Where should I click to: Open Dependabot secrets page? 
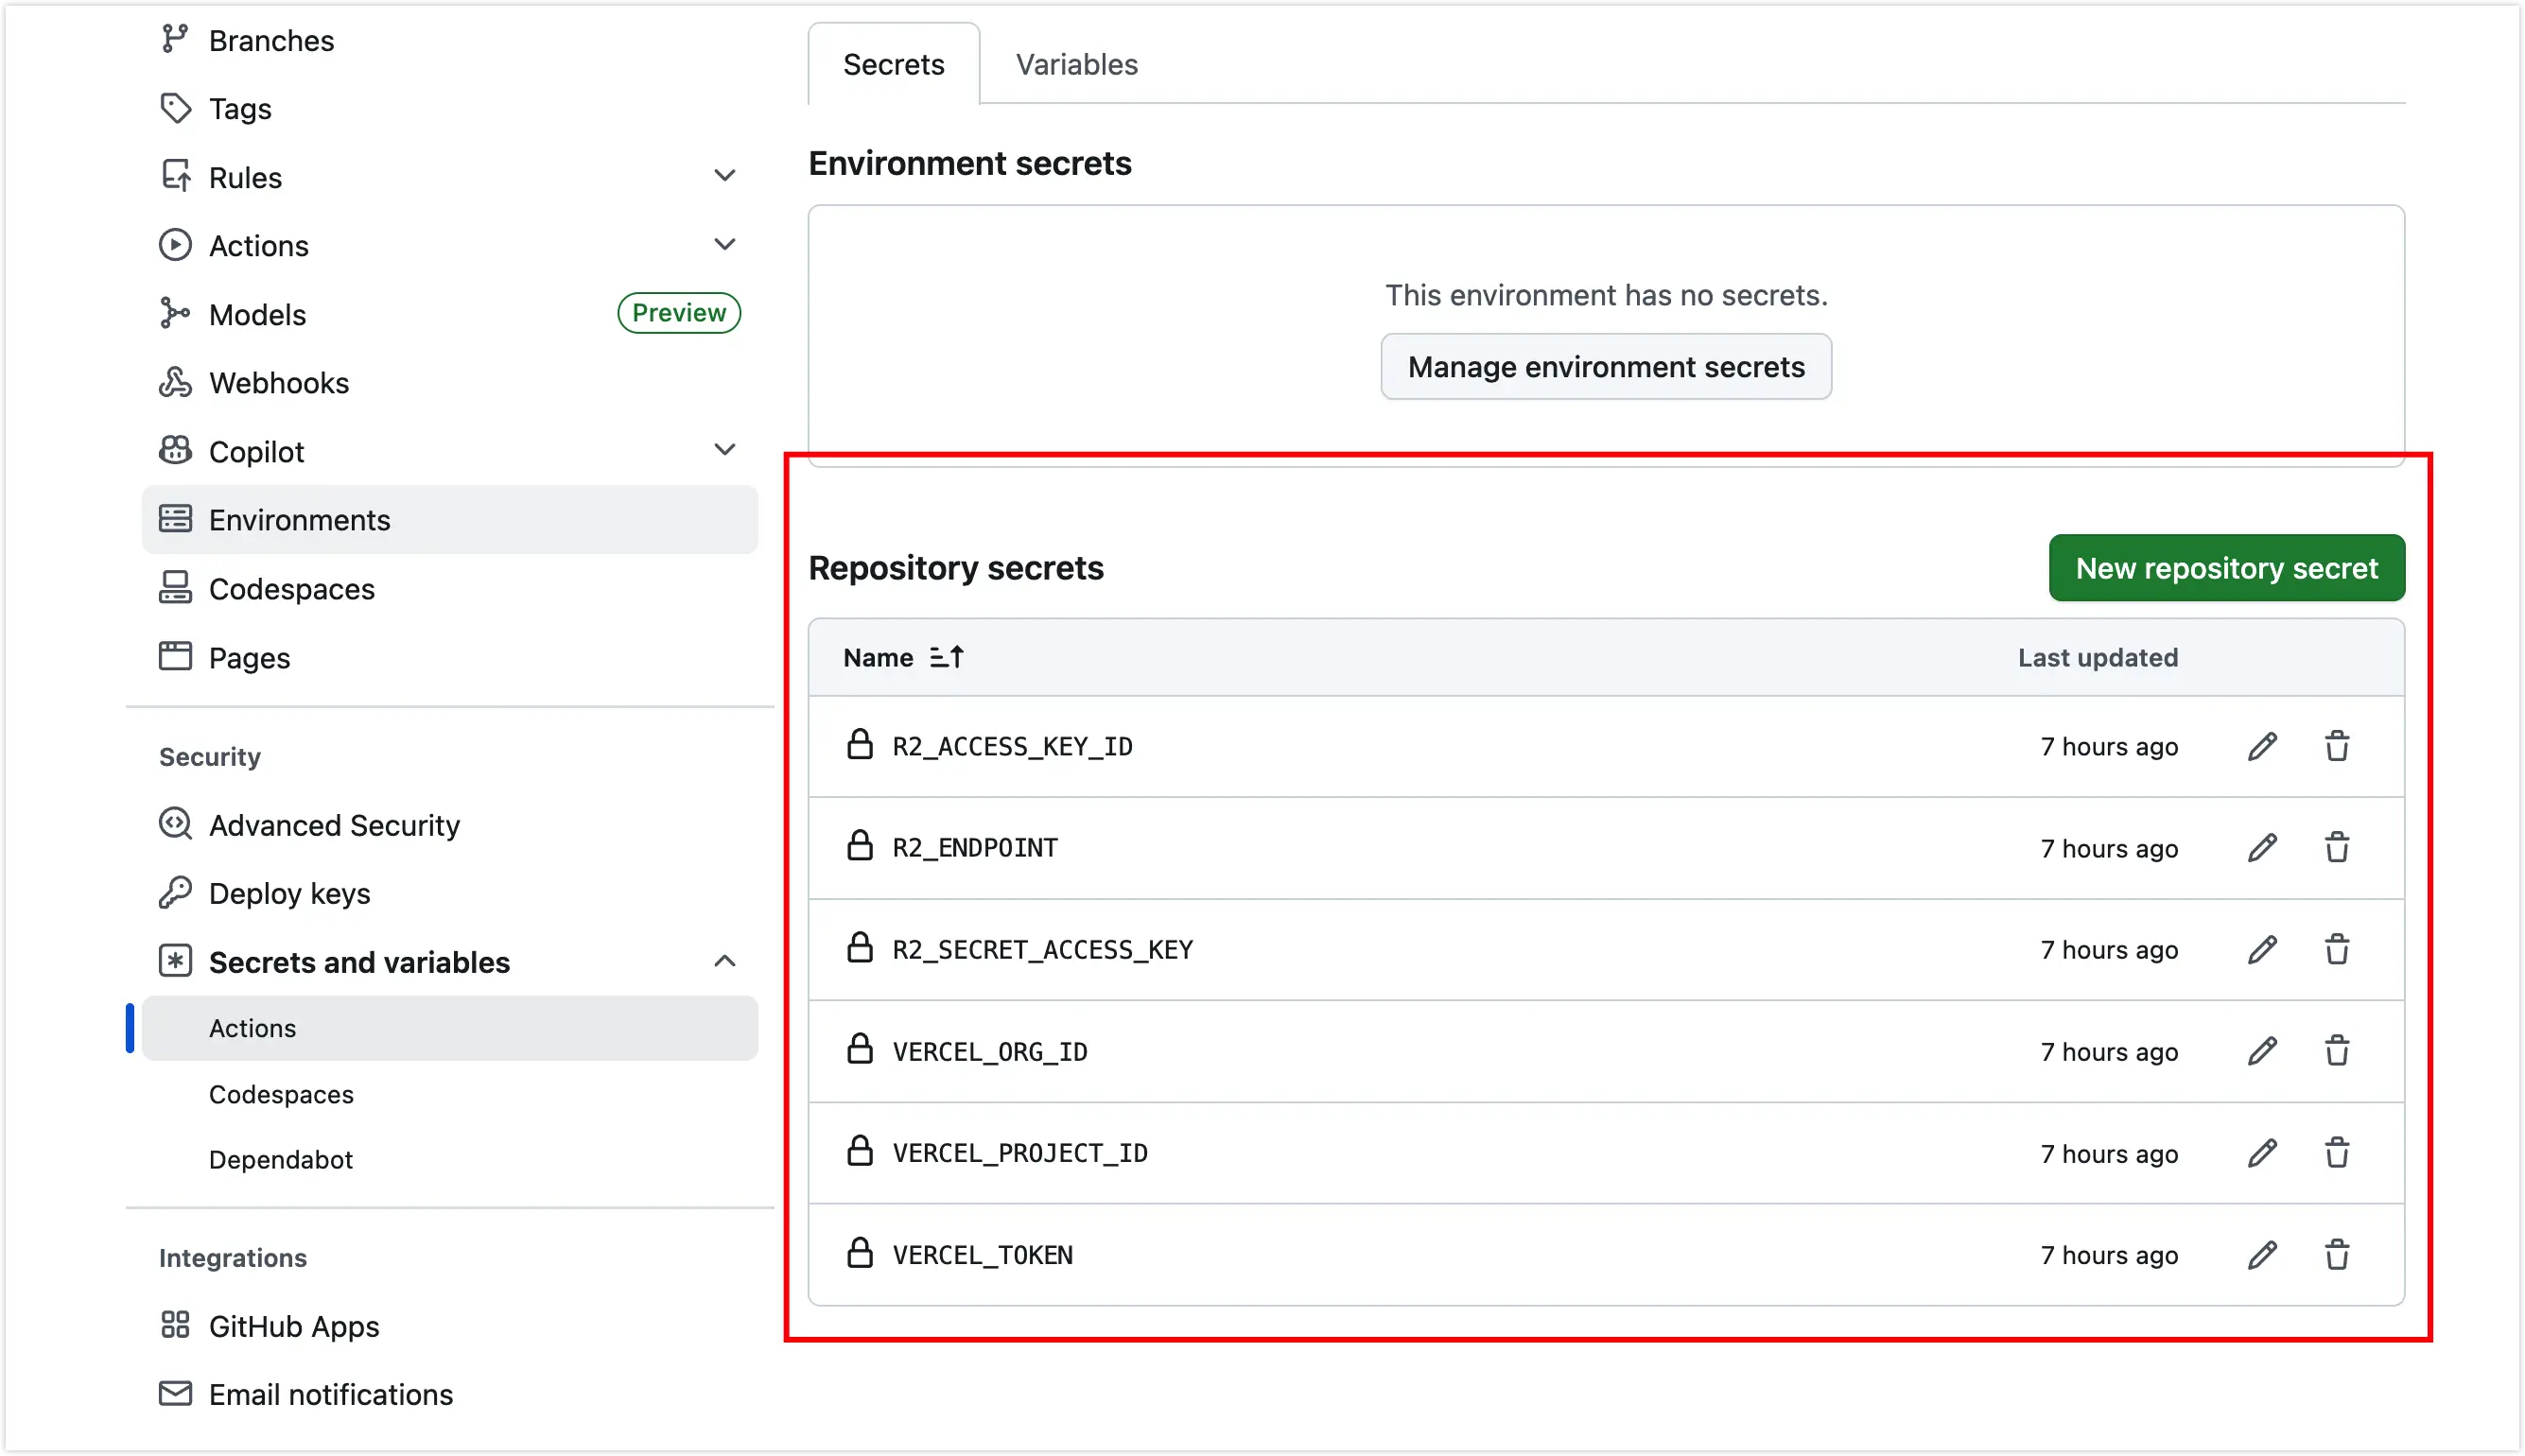pos(280,1159)
